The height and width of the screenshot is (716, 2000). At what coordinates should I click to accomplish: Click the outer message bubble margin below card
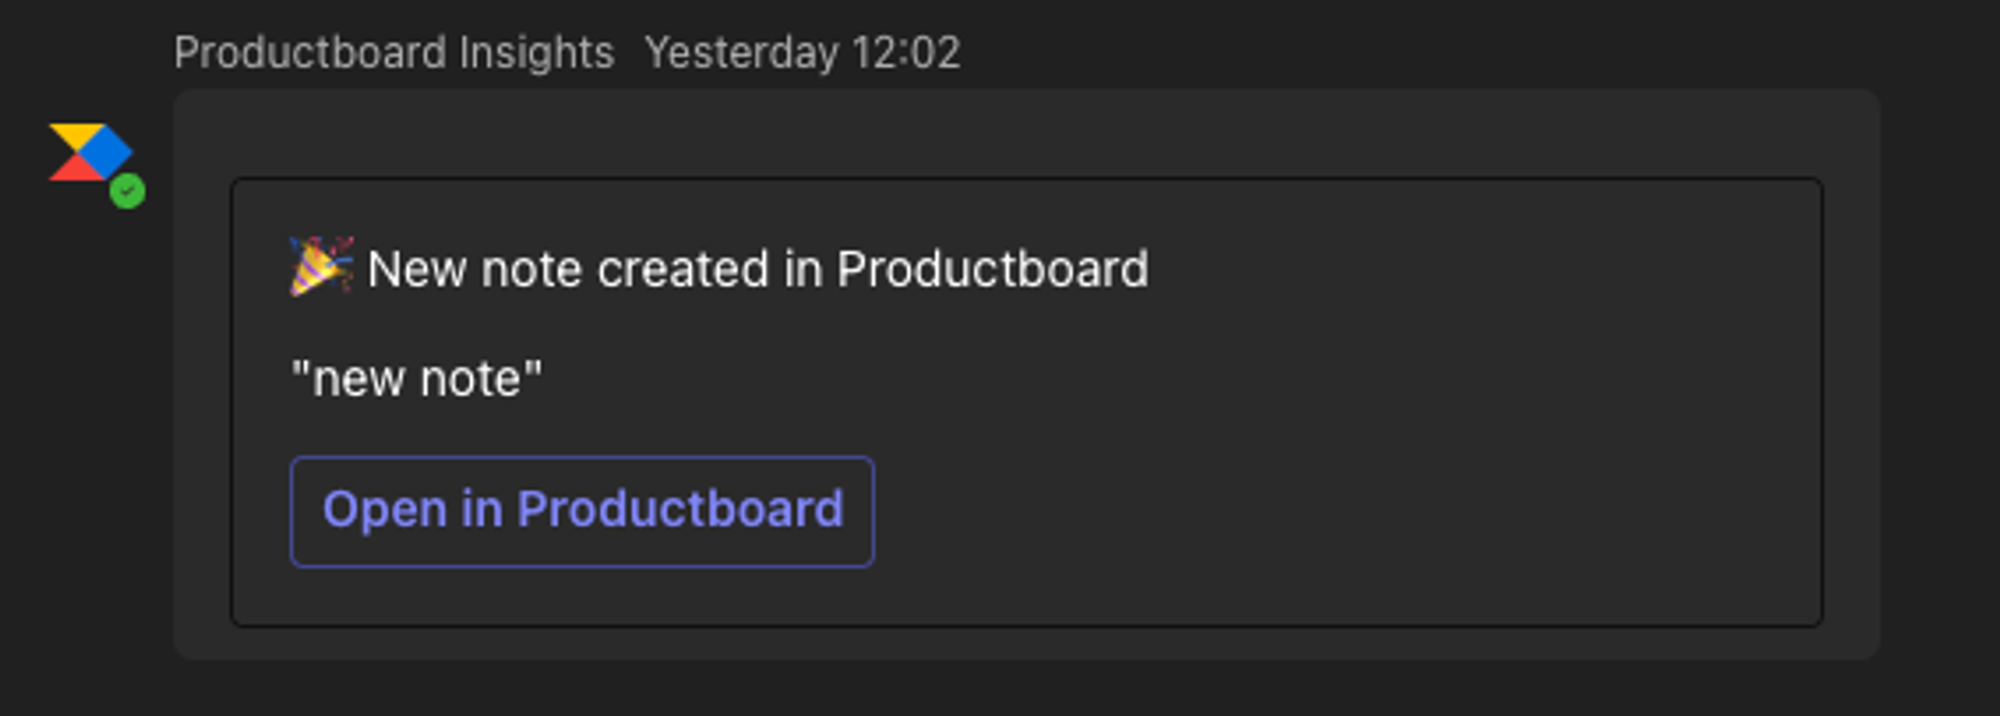point(1026,643)
